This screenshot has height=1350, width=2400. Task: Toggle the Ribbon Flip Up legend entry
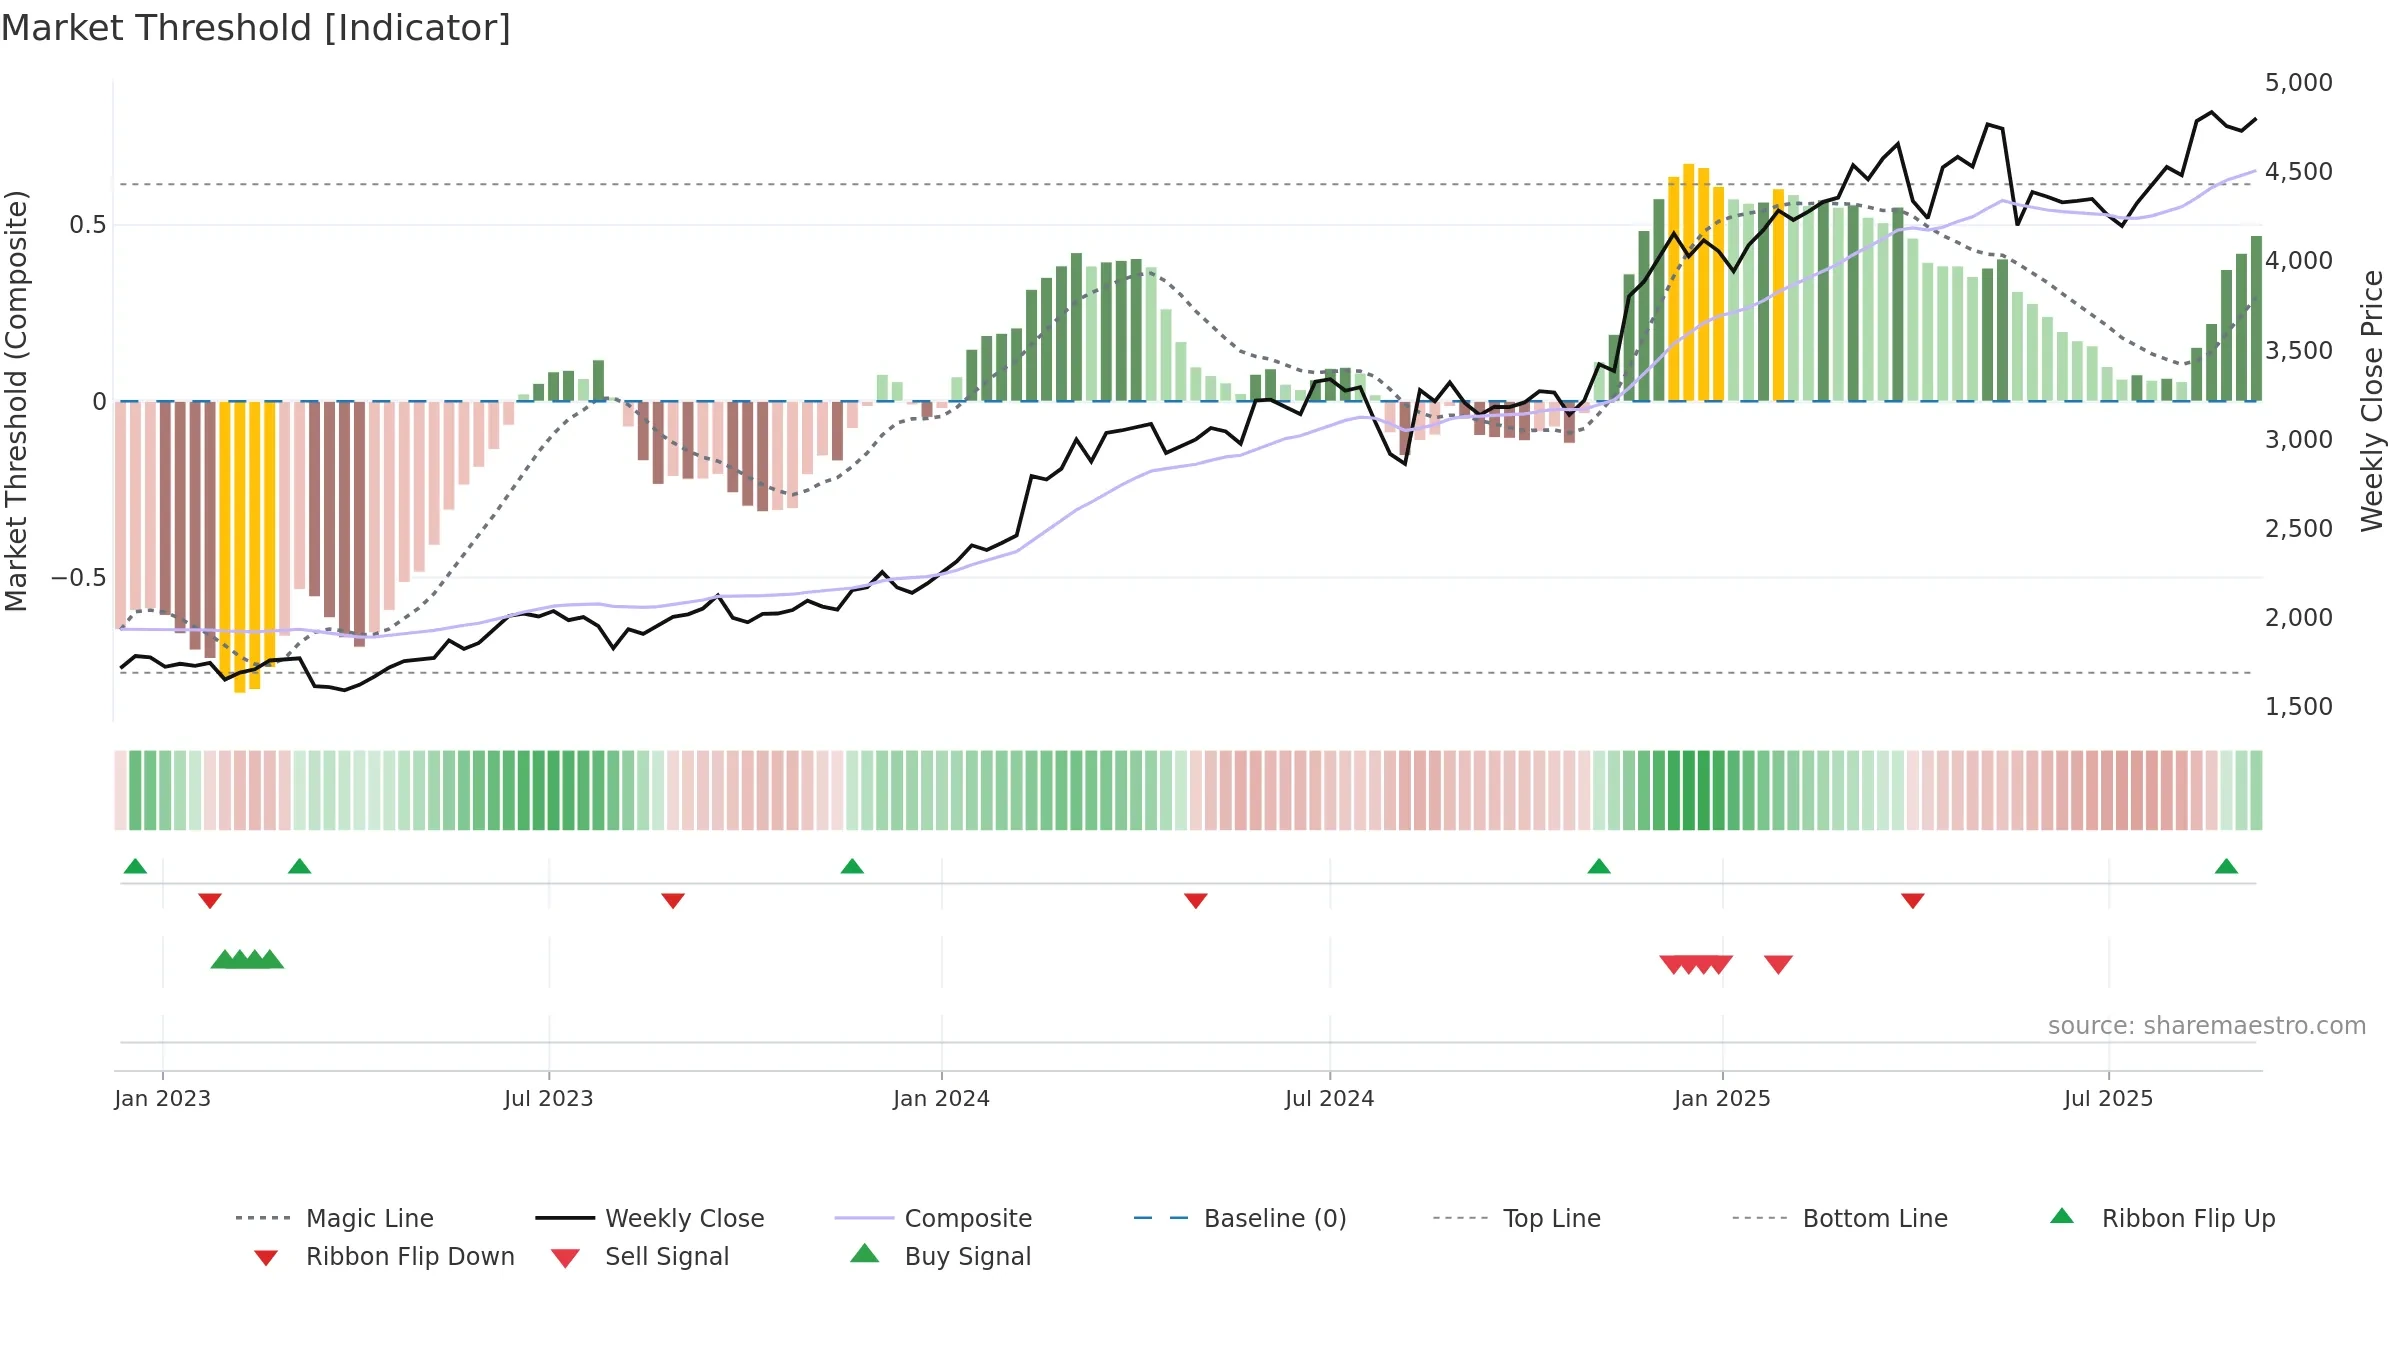coord(2163,1218)
